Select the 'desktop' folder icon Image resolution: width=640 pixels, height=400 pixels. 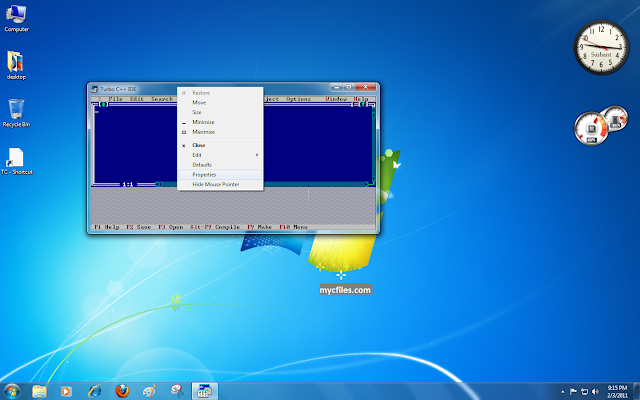pos(16,65)
